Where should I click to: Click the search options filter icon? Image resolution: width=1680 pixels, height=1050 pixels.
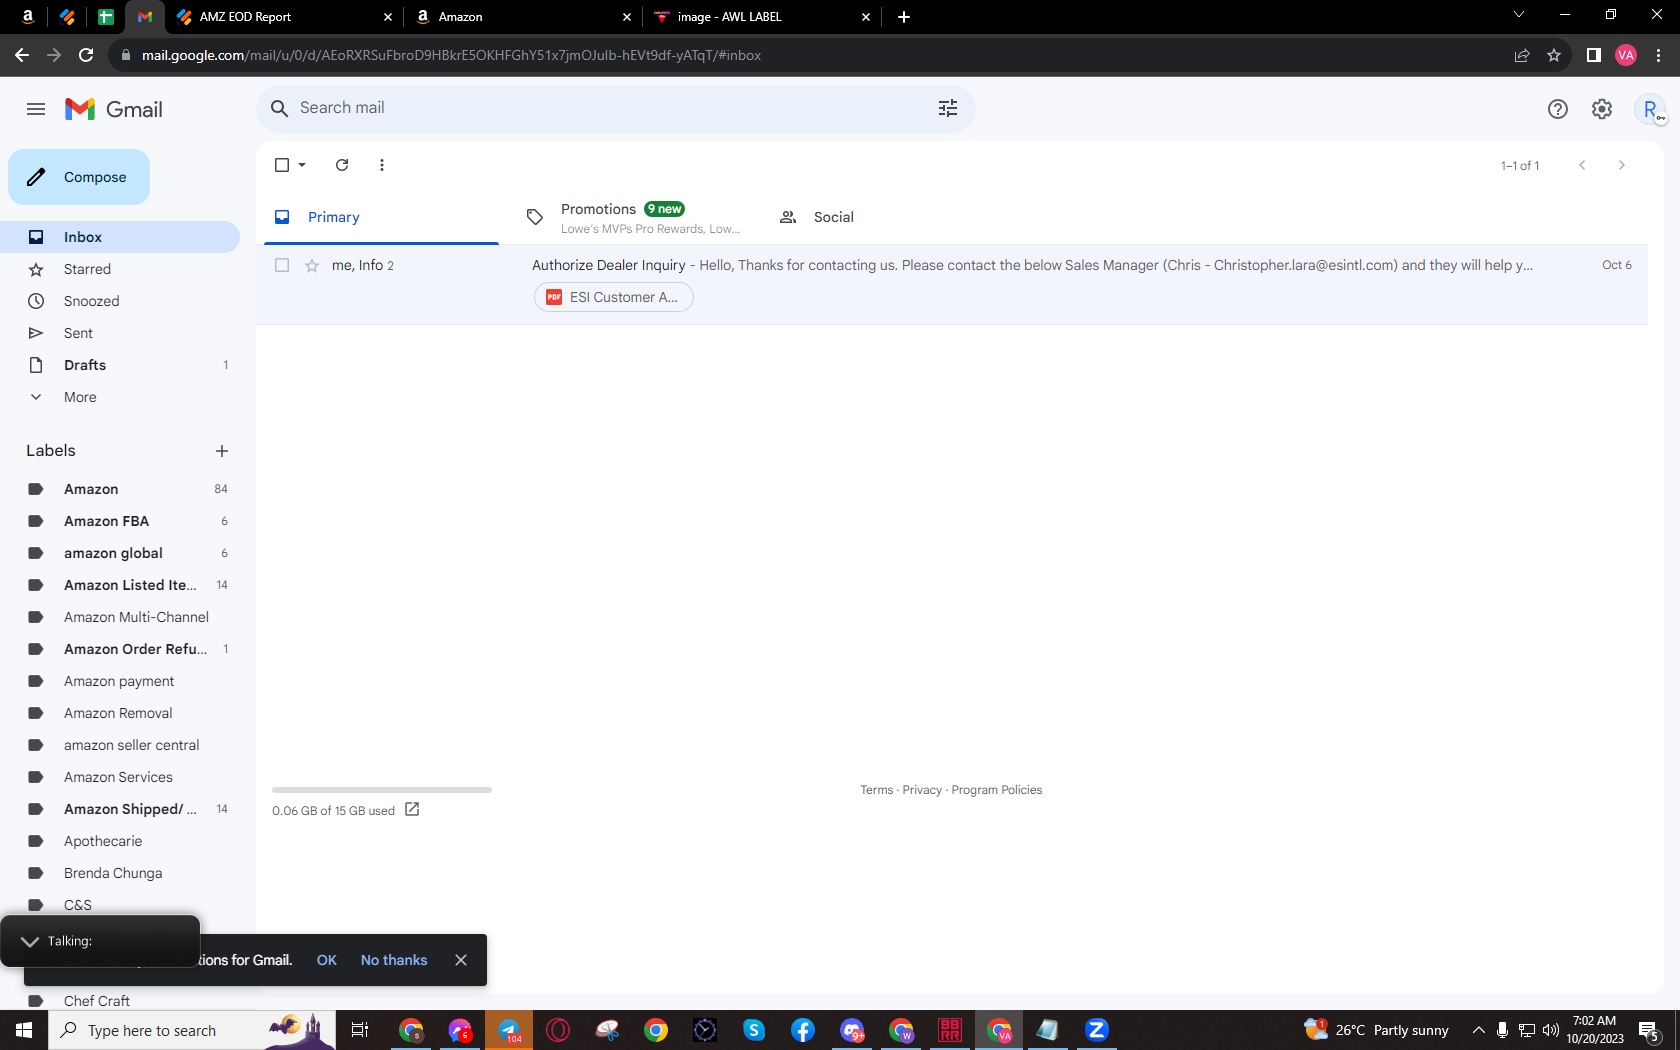point(948,108)
